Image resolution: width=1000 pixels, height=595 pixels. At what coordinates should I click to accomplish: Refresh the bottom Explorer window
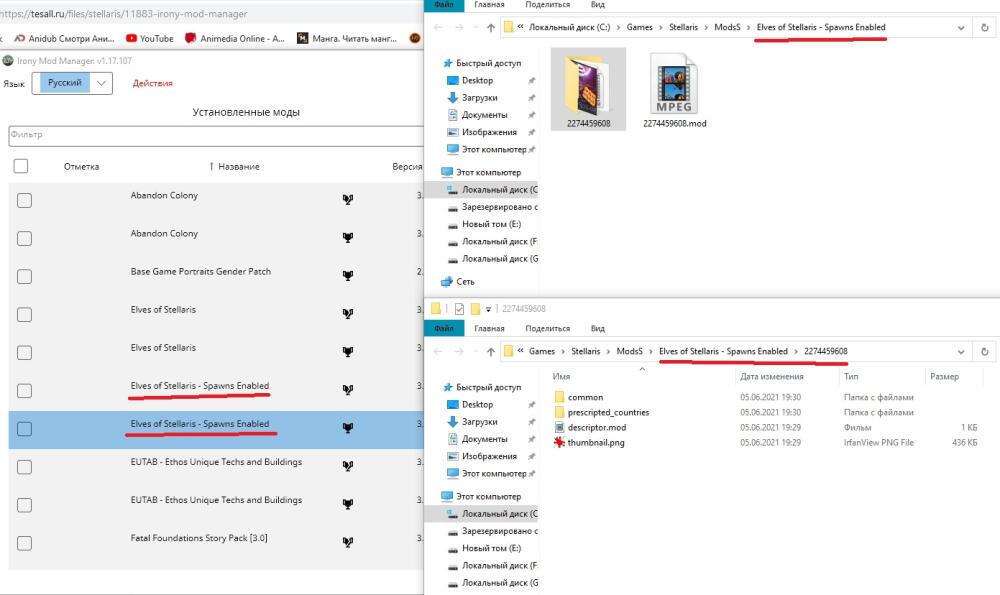(x=984, y=351)
